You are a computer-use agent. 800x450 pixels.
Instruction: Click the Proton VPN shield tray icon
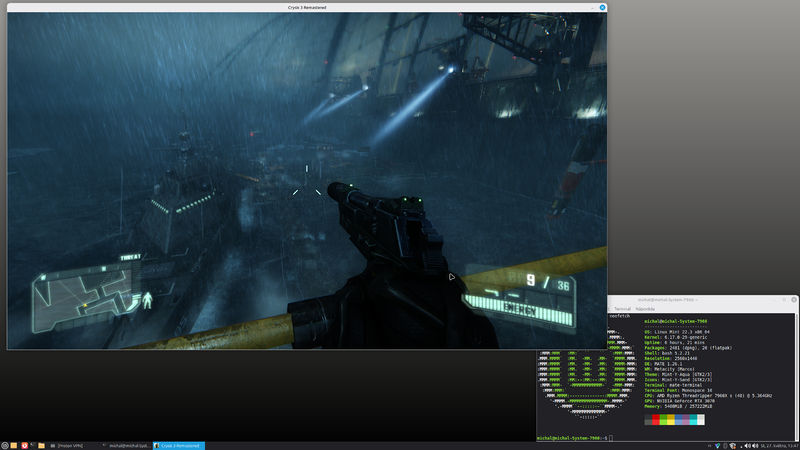[717, 446]
